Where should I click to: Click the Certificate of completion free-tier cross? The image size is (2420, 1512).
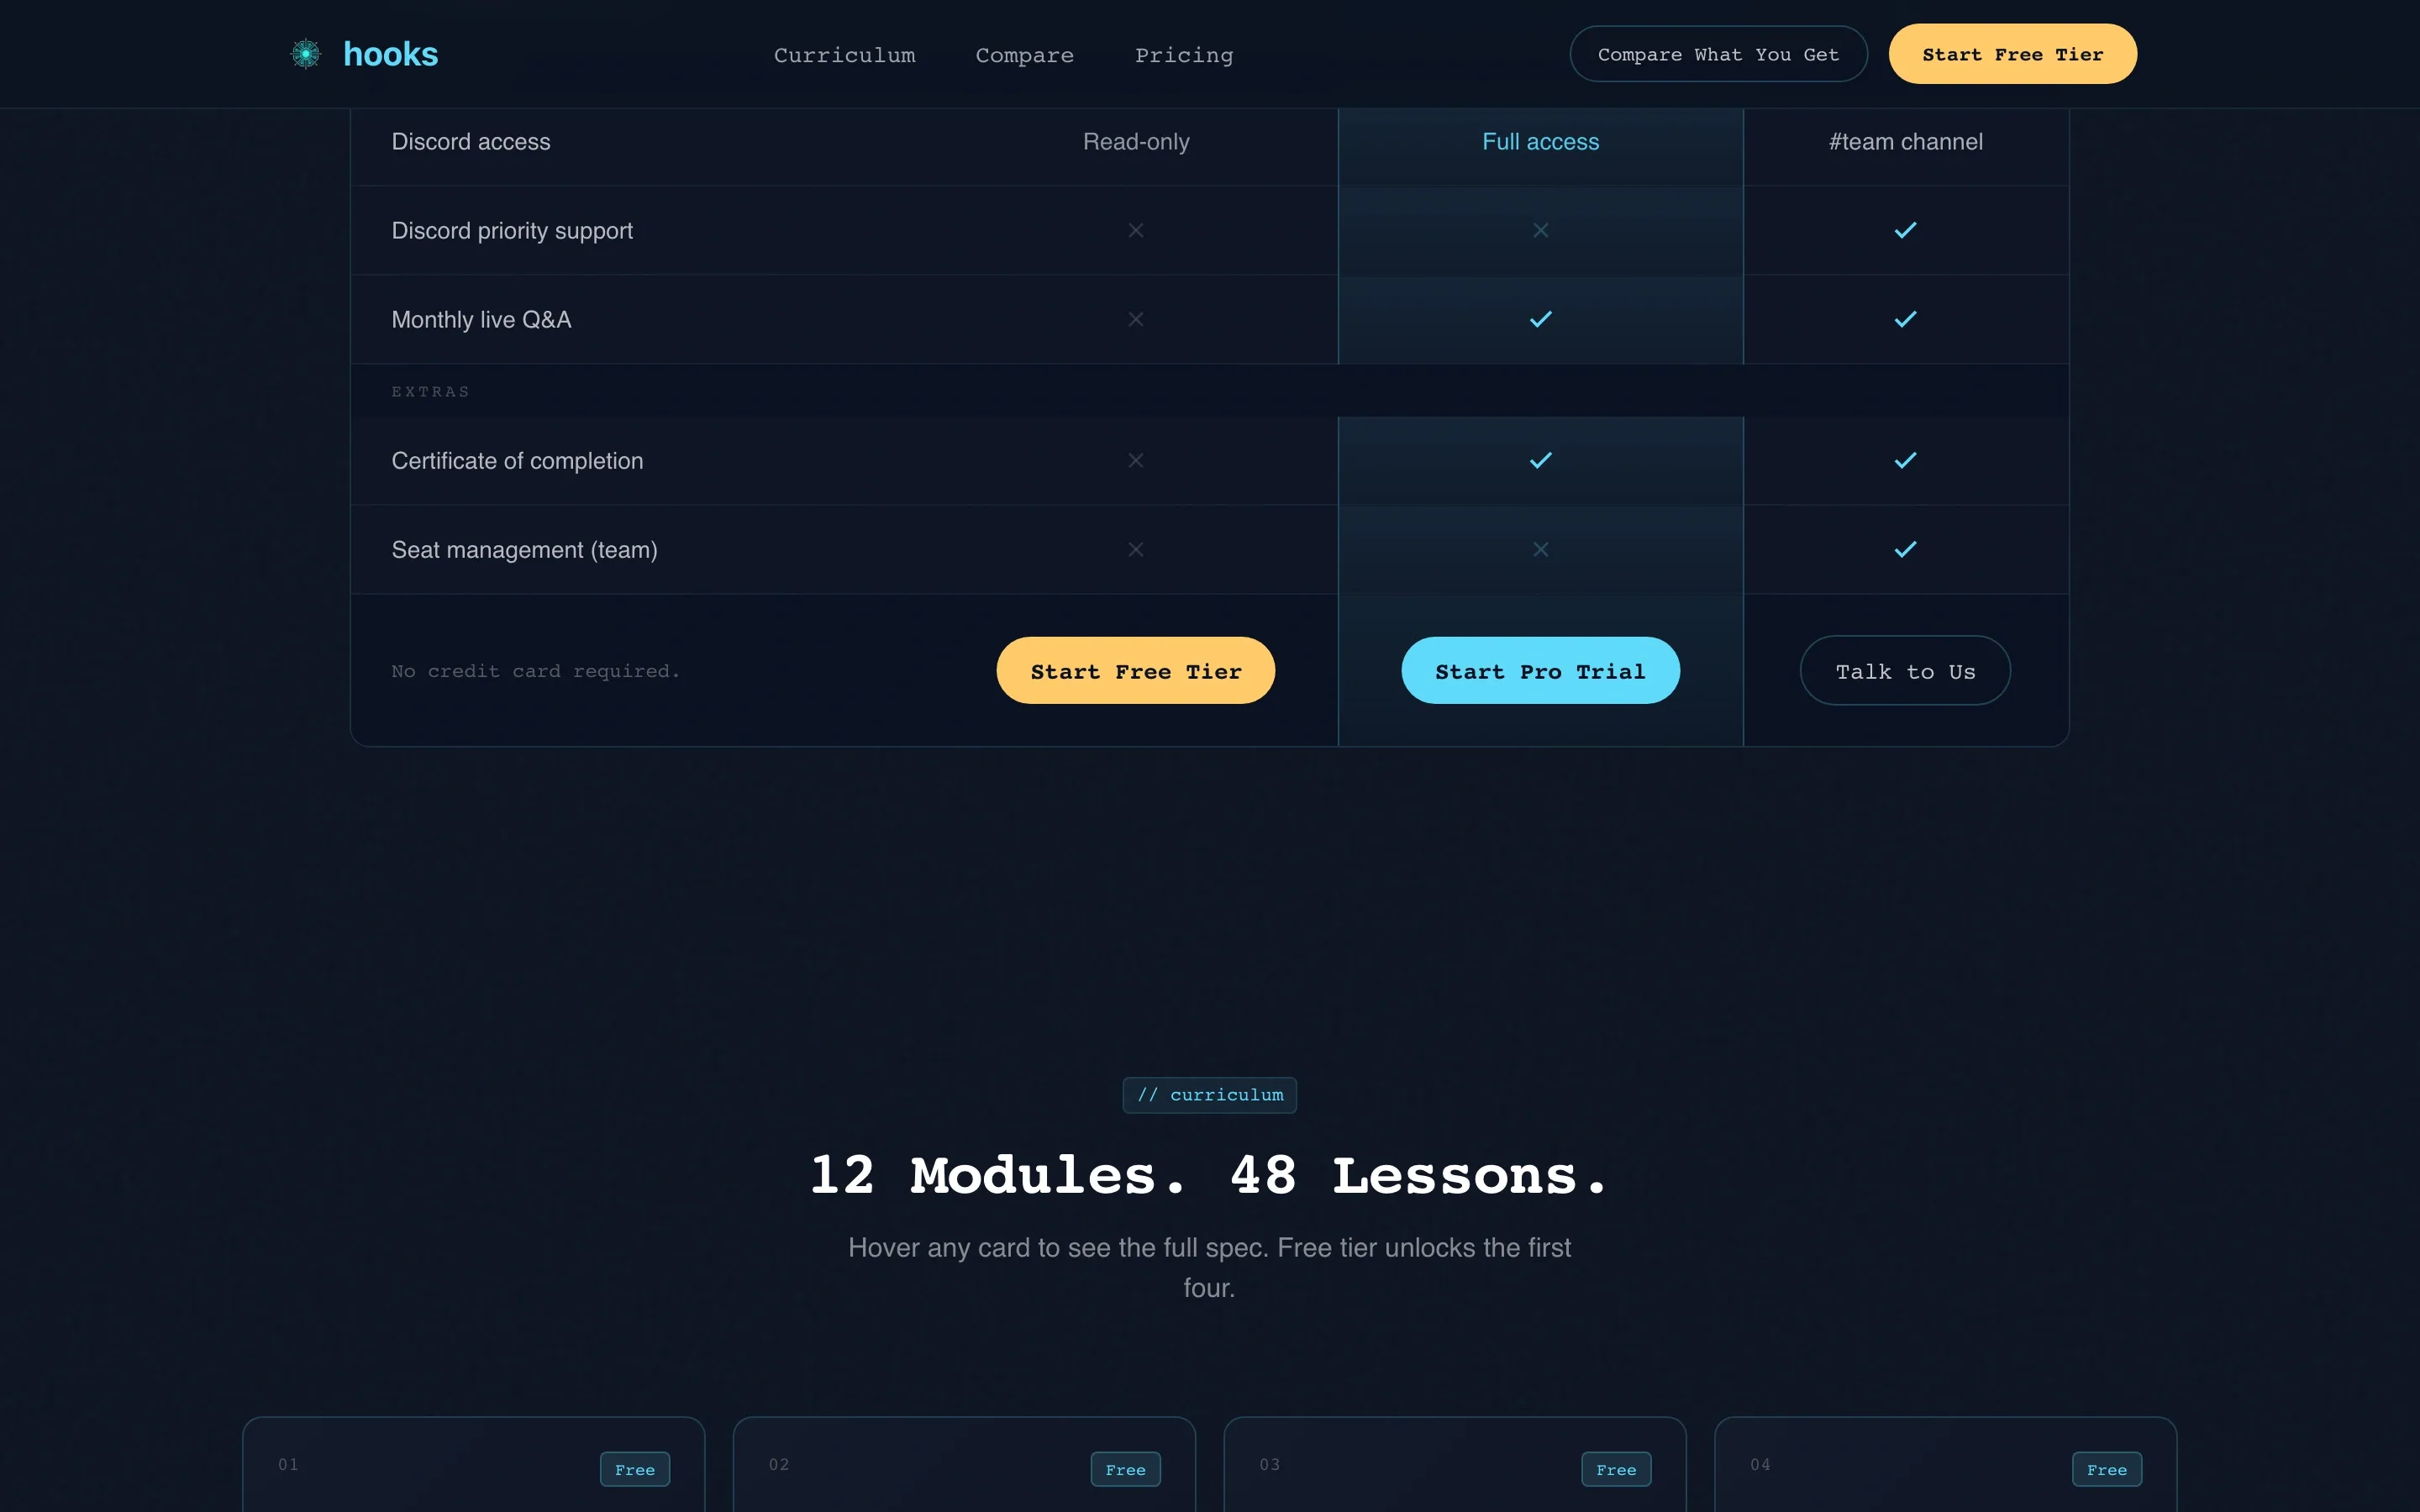(1136, 460)
